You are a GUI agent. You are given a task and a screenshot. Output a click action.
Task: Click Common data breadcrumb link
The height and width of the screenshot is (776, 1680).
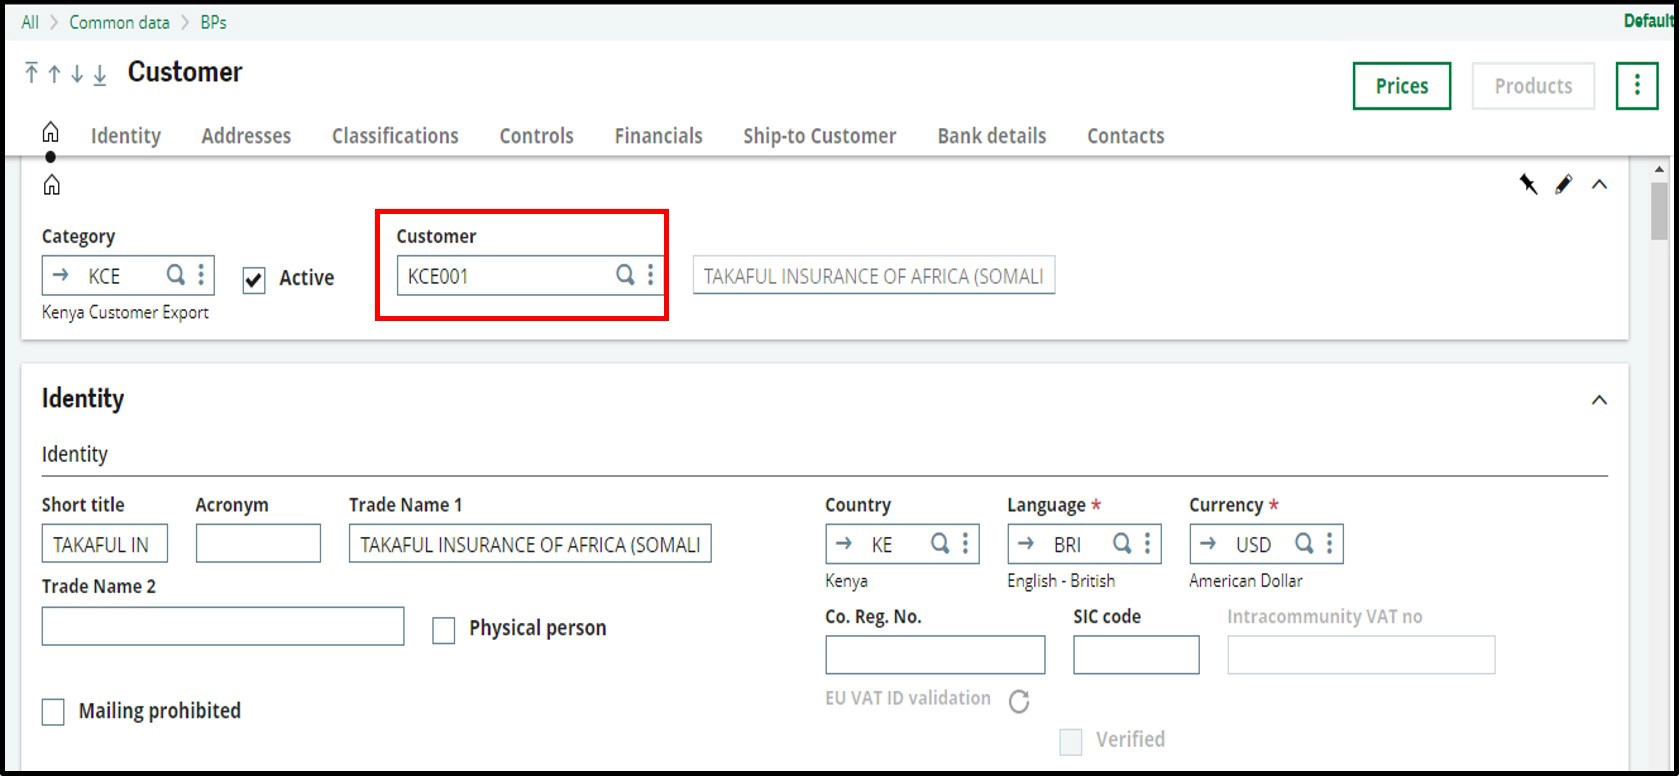pos(119,22)
